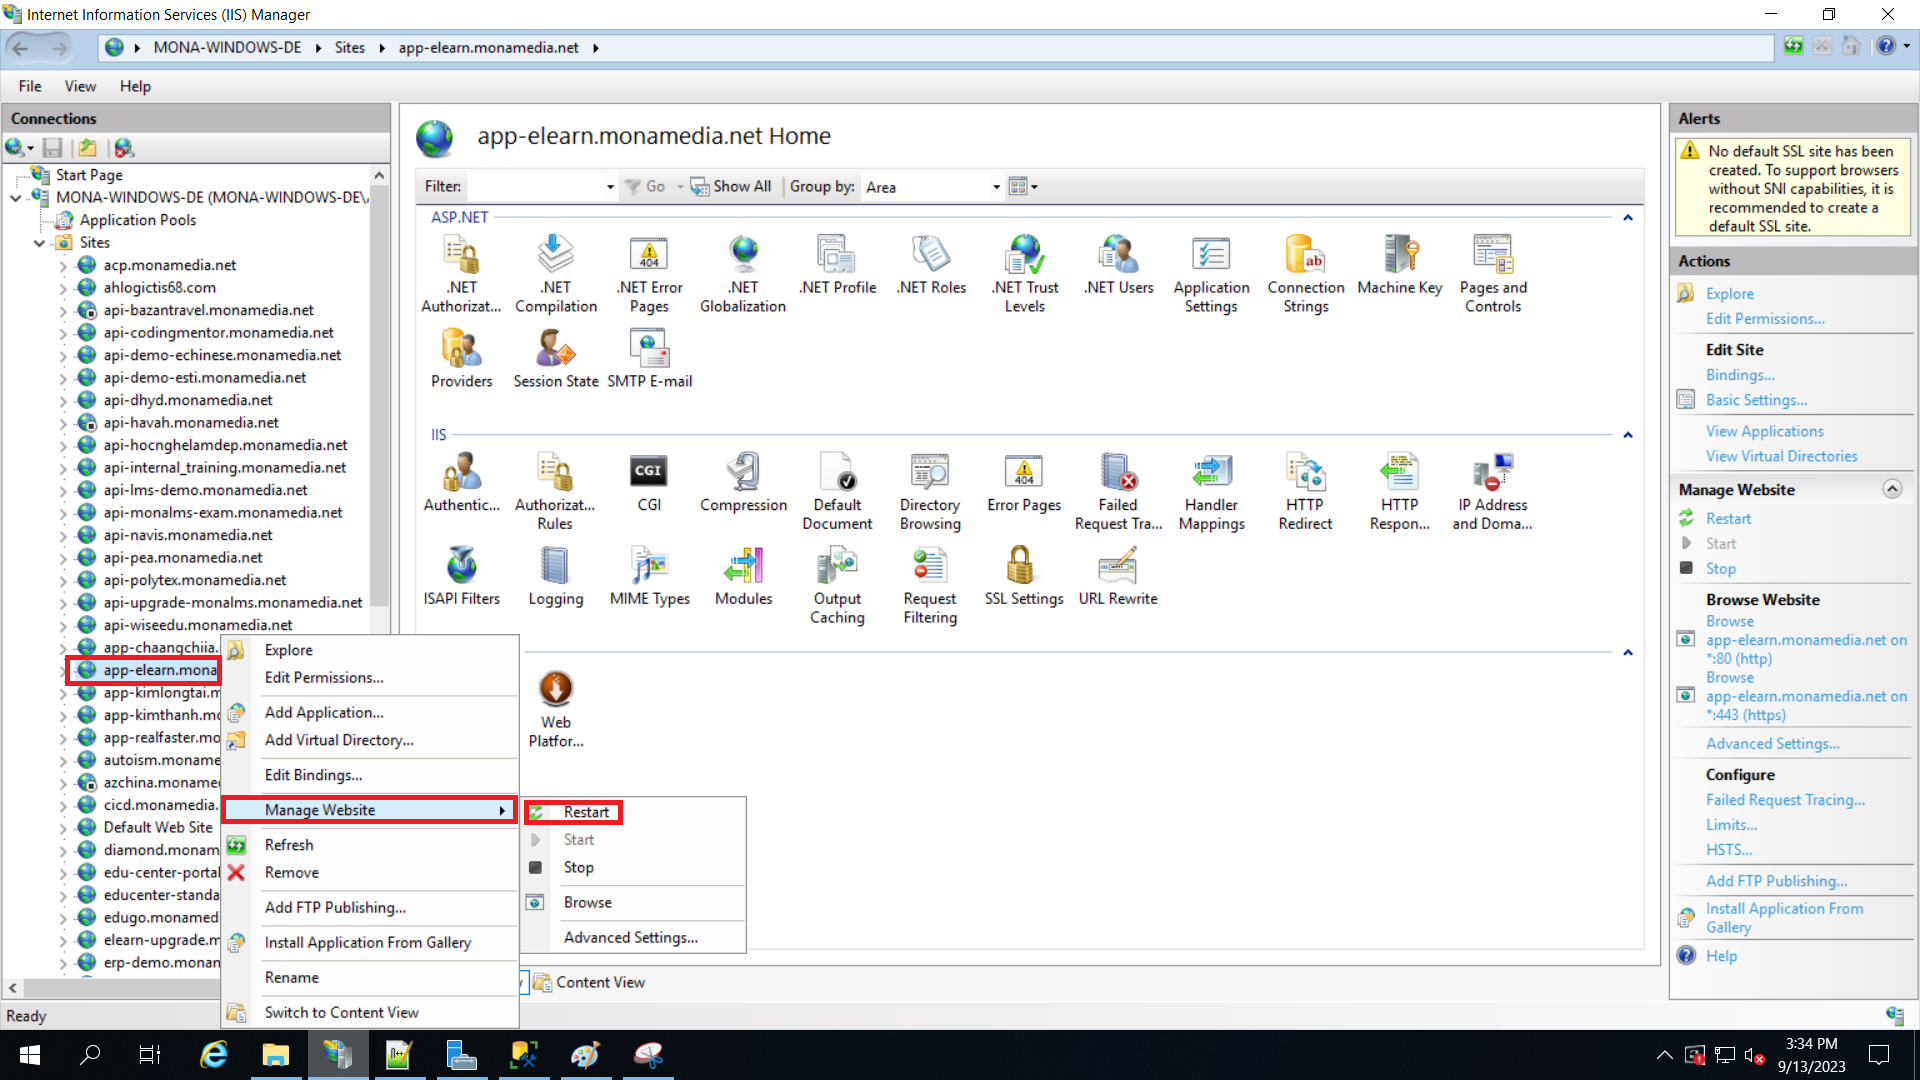This screenshot has width=1920, height=1080.
Task: Open the View menu
Action: coord(80,87)
